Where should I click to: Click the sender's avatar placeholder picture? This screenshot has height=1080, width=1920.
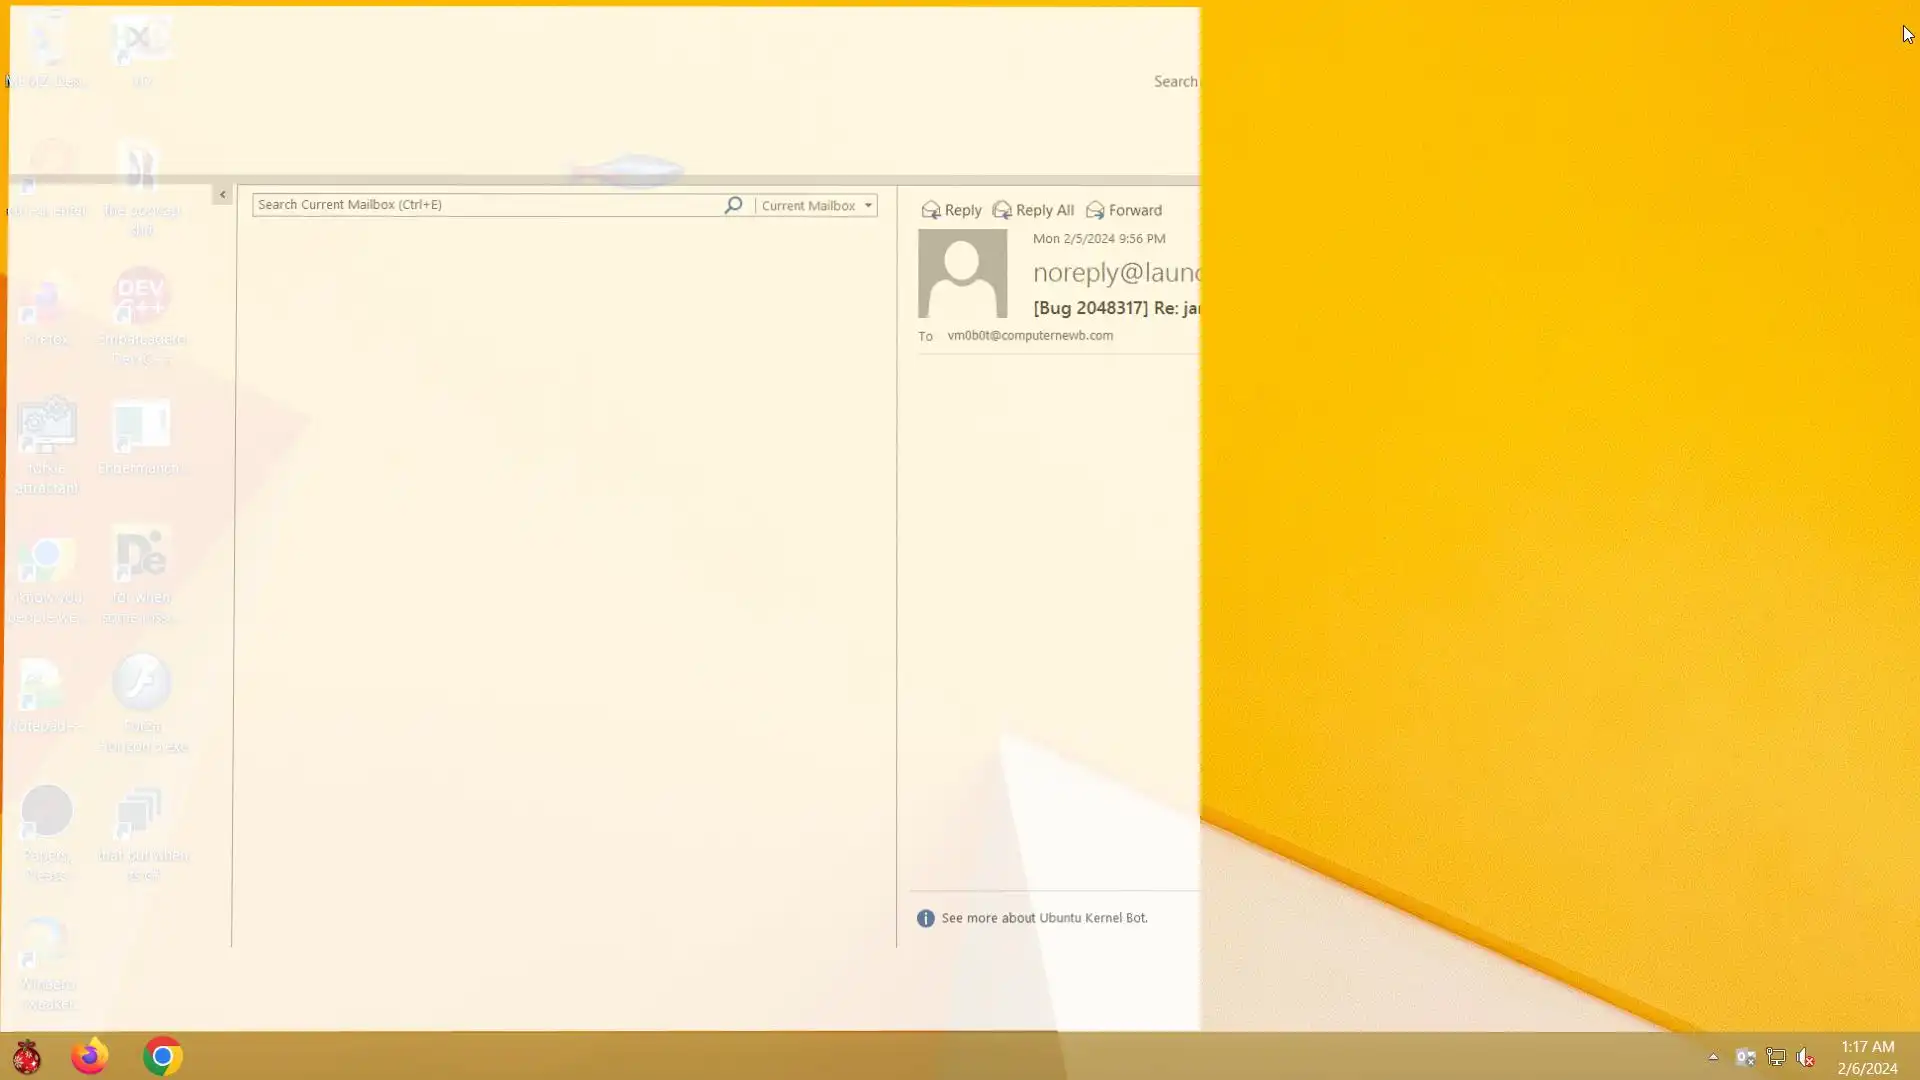(962, 273)
